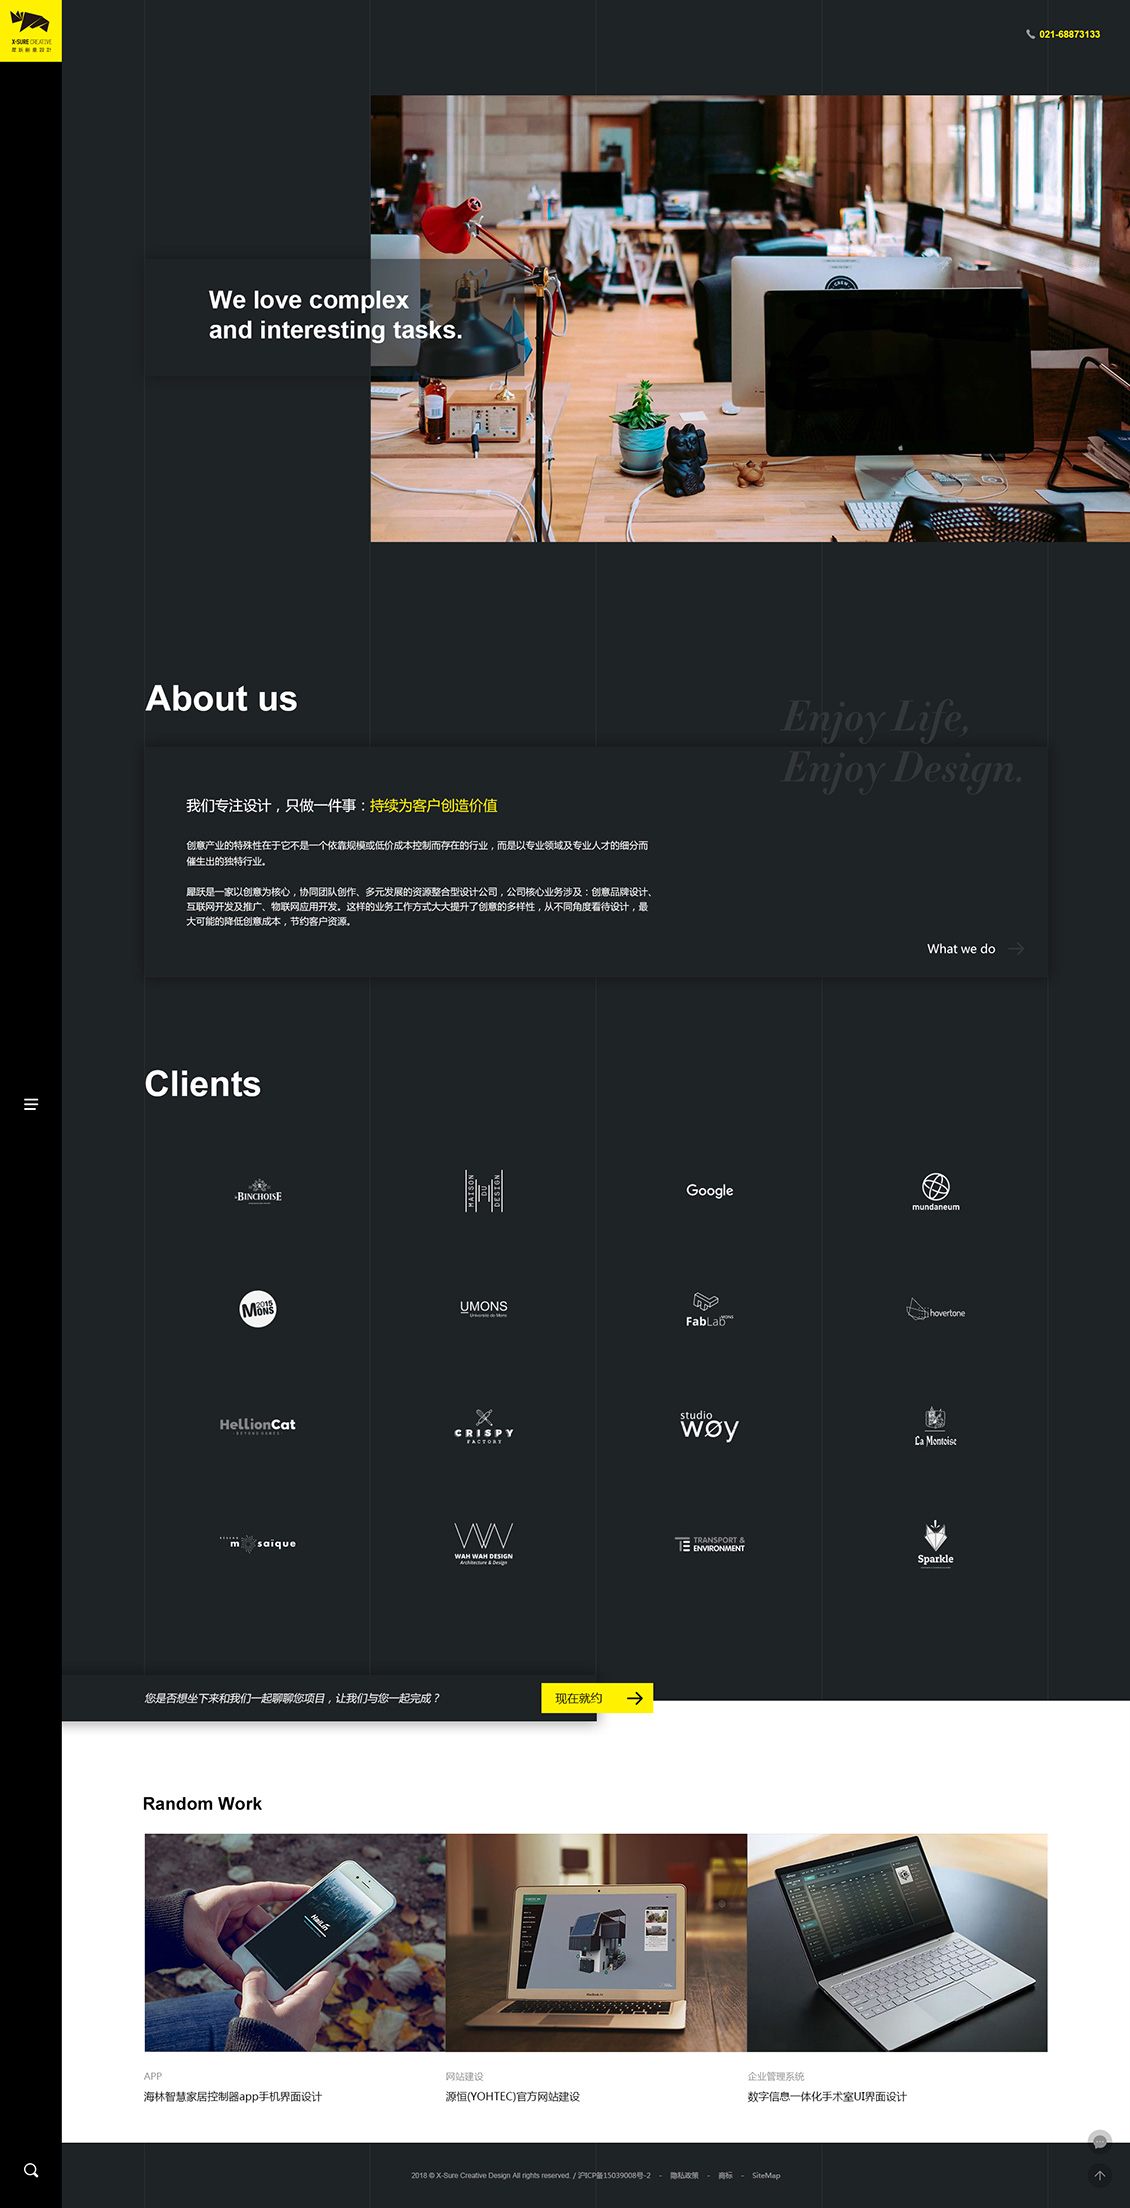Click the Wah Wah Design logo

tap(484, 1544)
